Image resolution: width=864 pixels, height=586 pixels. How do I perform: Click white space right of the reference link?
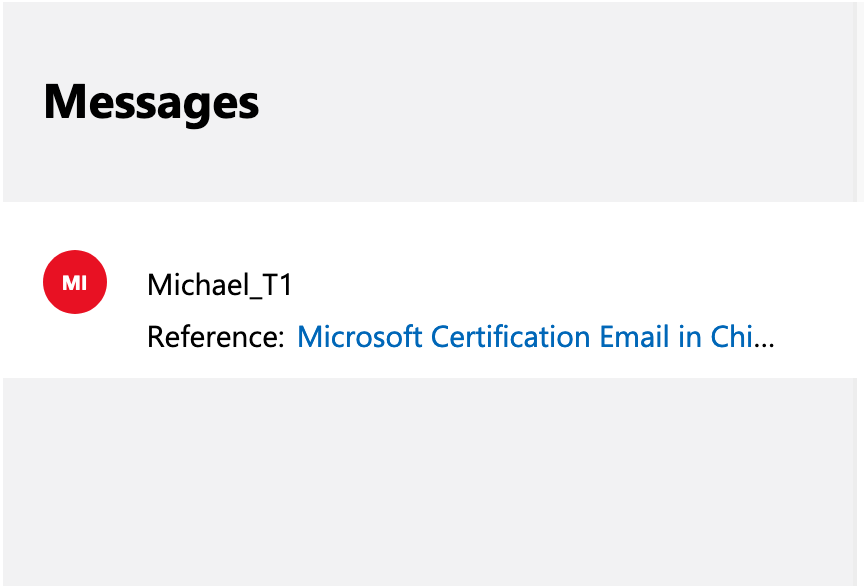(x=816, y=337)
